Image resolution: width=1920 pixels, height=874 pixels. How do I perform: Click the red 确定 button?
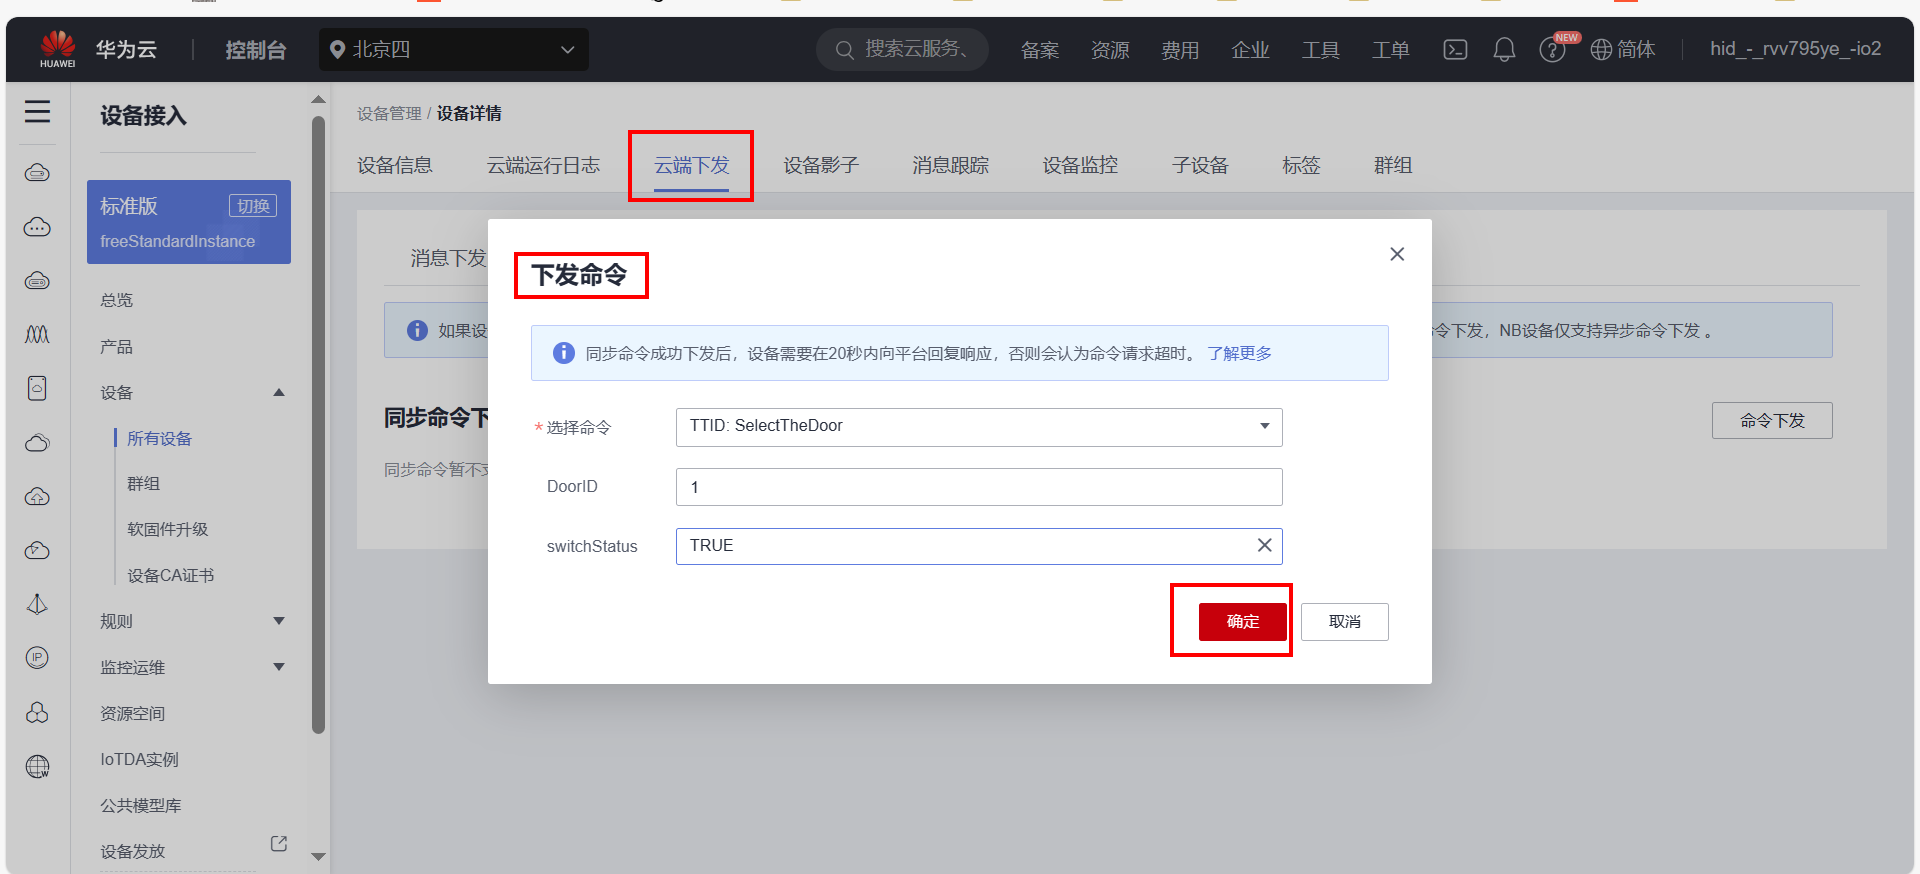click(1243, 622)
